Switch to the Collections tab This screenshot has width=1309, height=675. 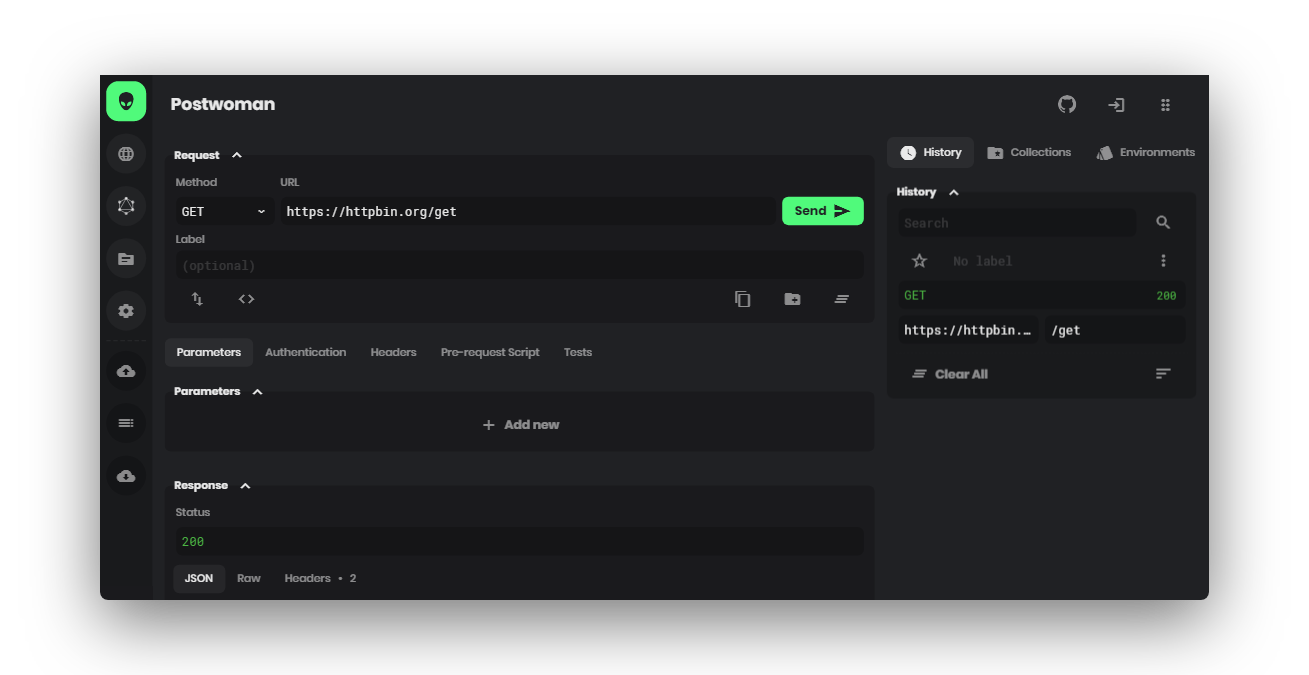1029,153
